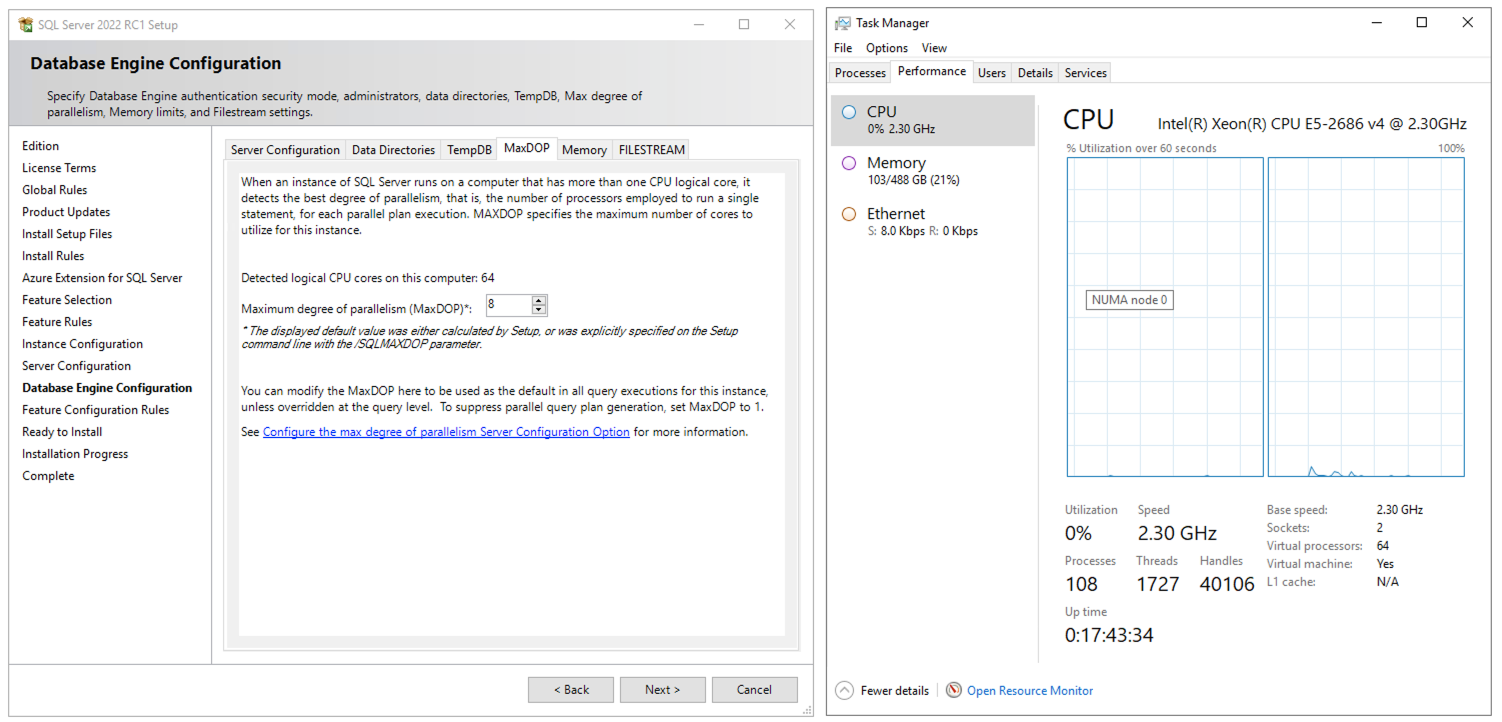Screen dimensions: 1502x722
Task: Open Details tab in Task Manager
Action: (x=1035, y=73)
